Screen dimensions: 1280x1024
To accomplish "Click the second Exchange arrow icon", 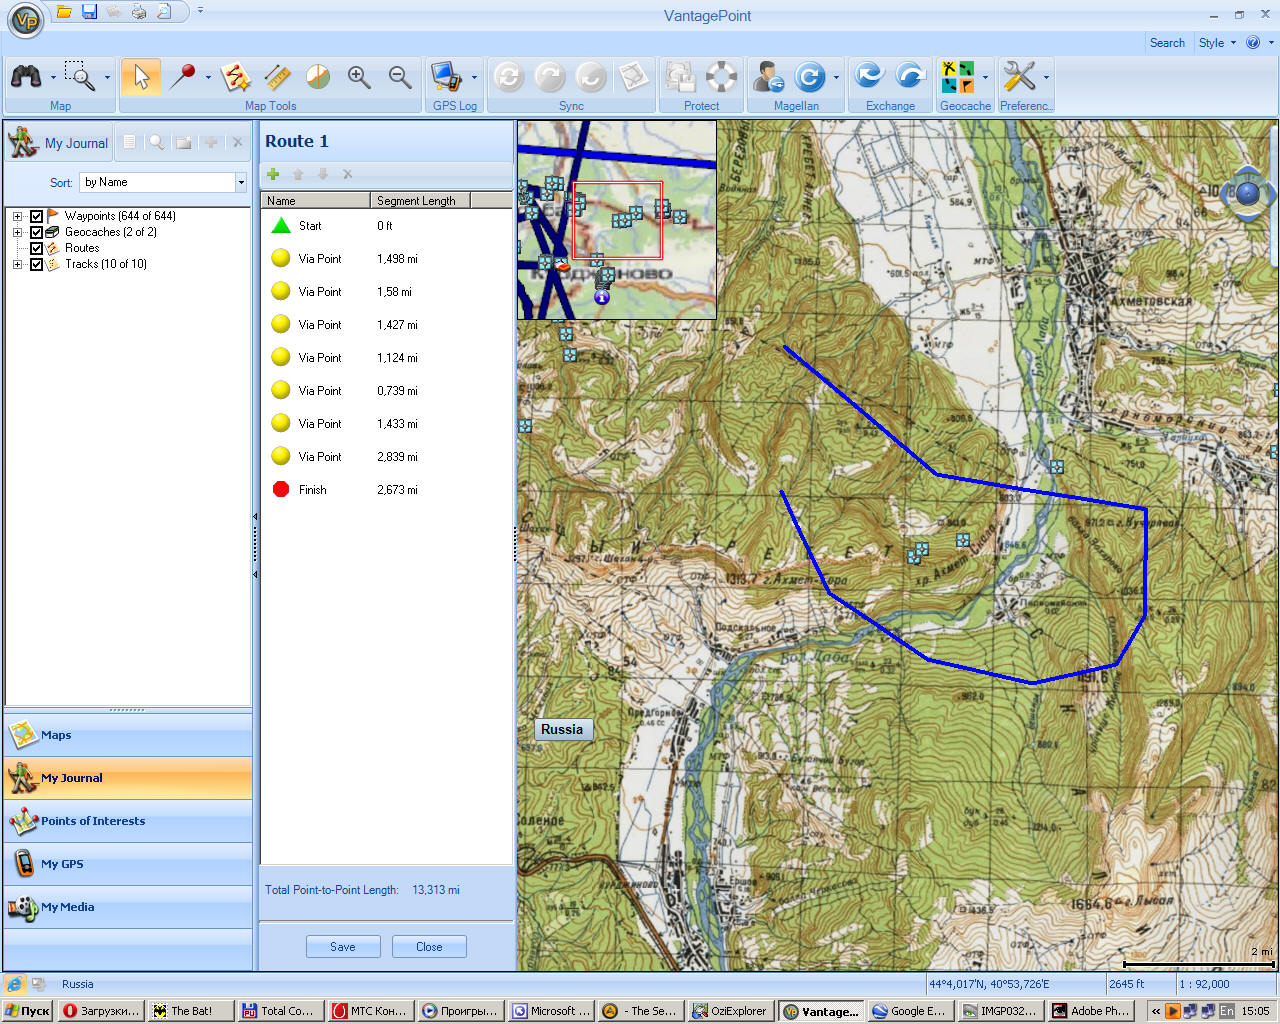I will click(x=910, y=76).
